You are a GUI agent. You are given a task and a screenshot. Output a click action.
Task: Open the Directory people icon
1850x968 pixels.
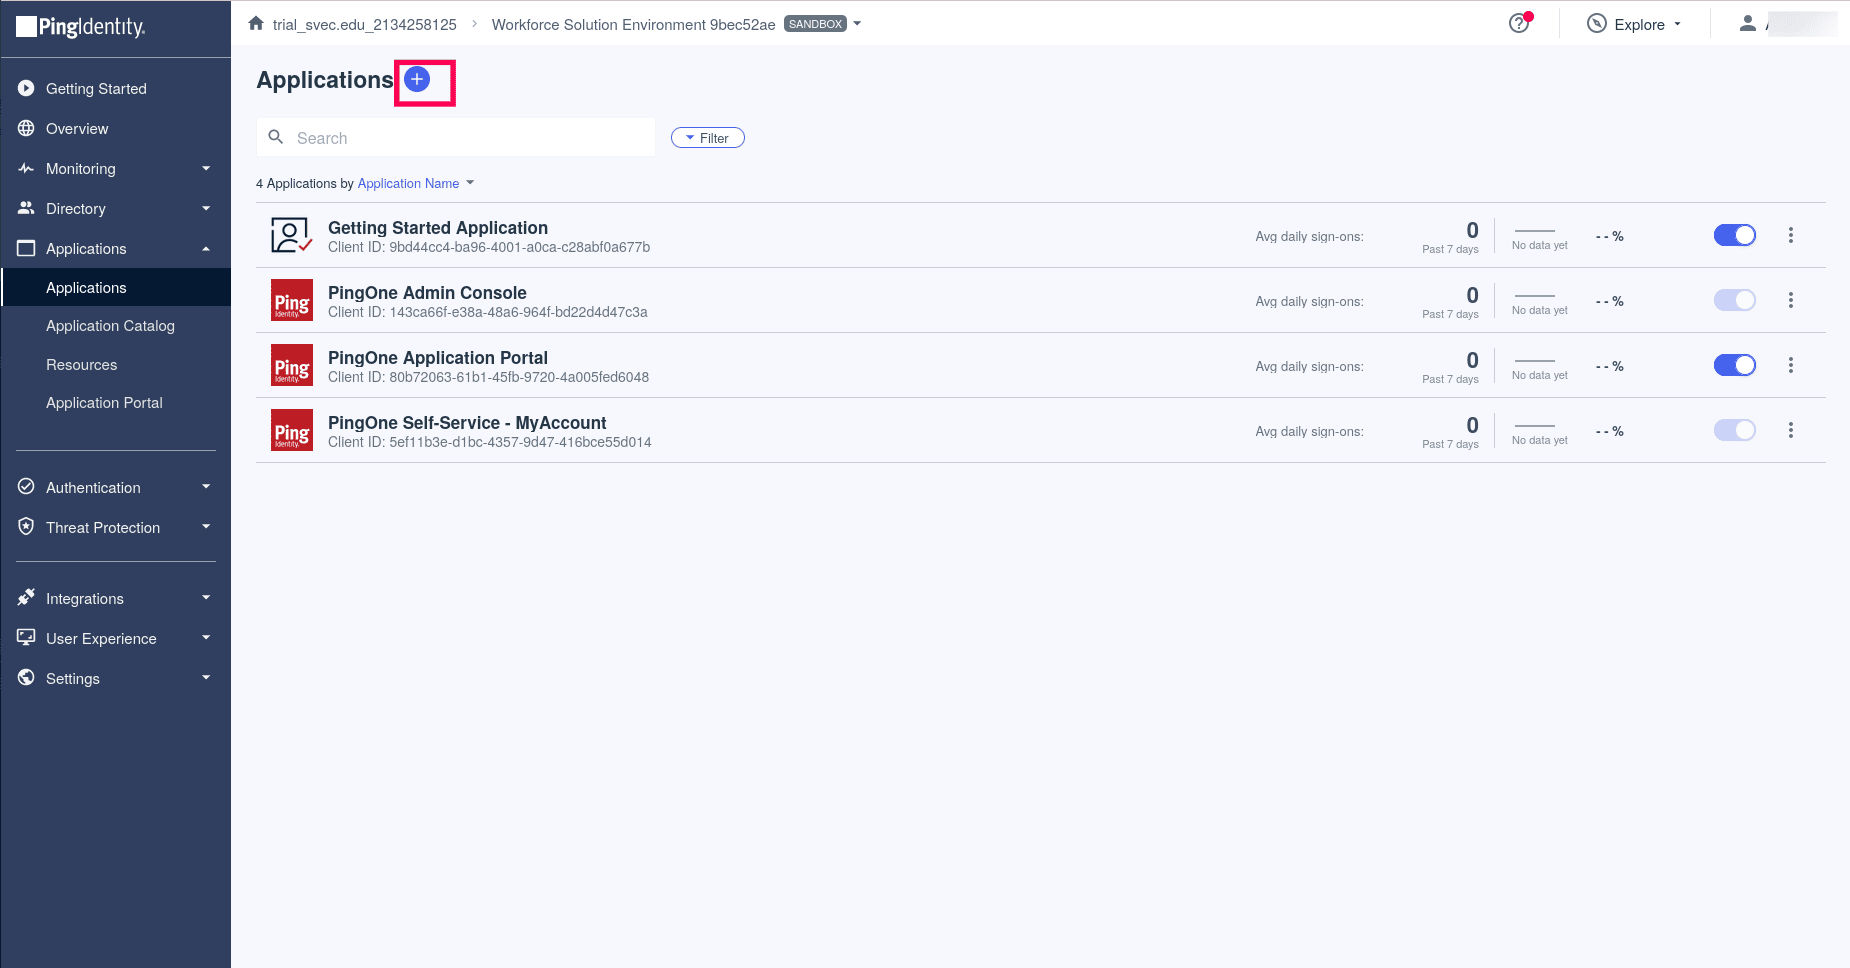pyautogui.click(x=26, y=208)
